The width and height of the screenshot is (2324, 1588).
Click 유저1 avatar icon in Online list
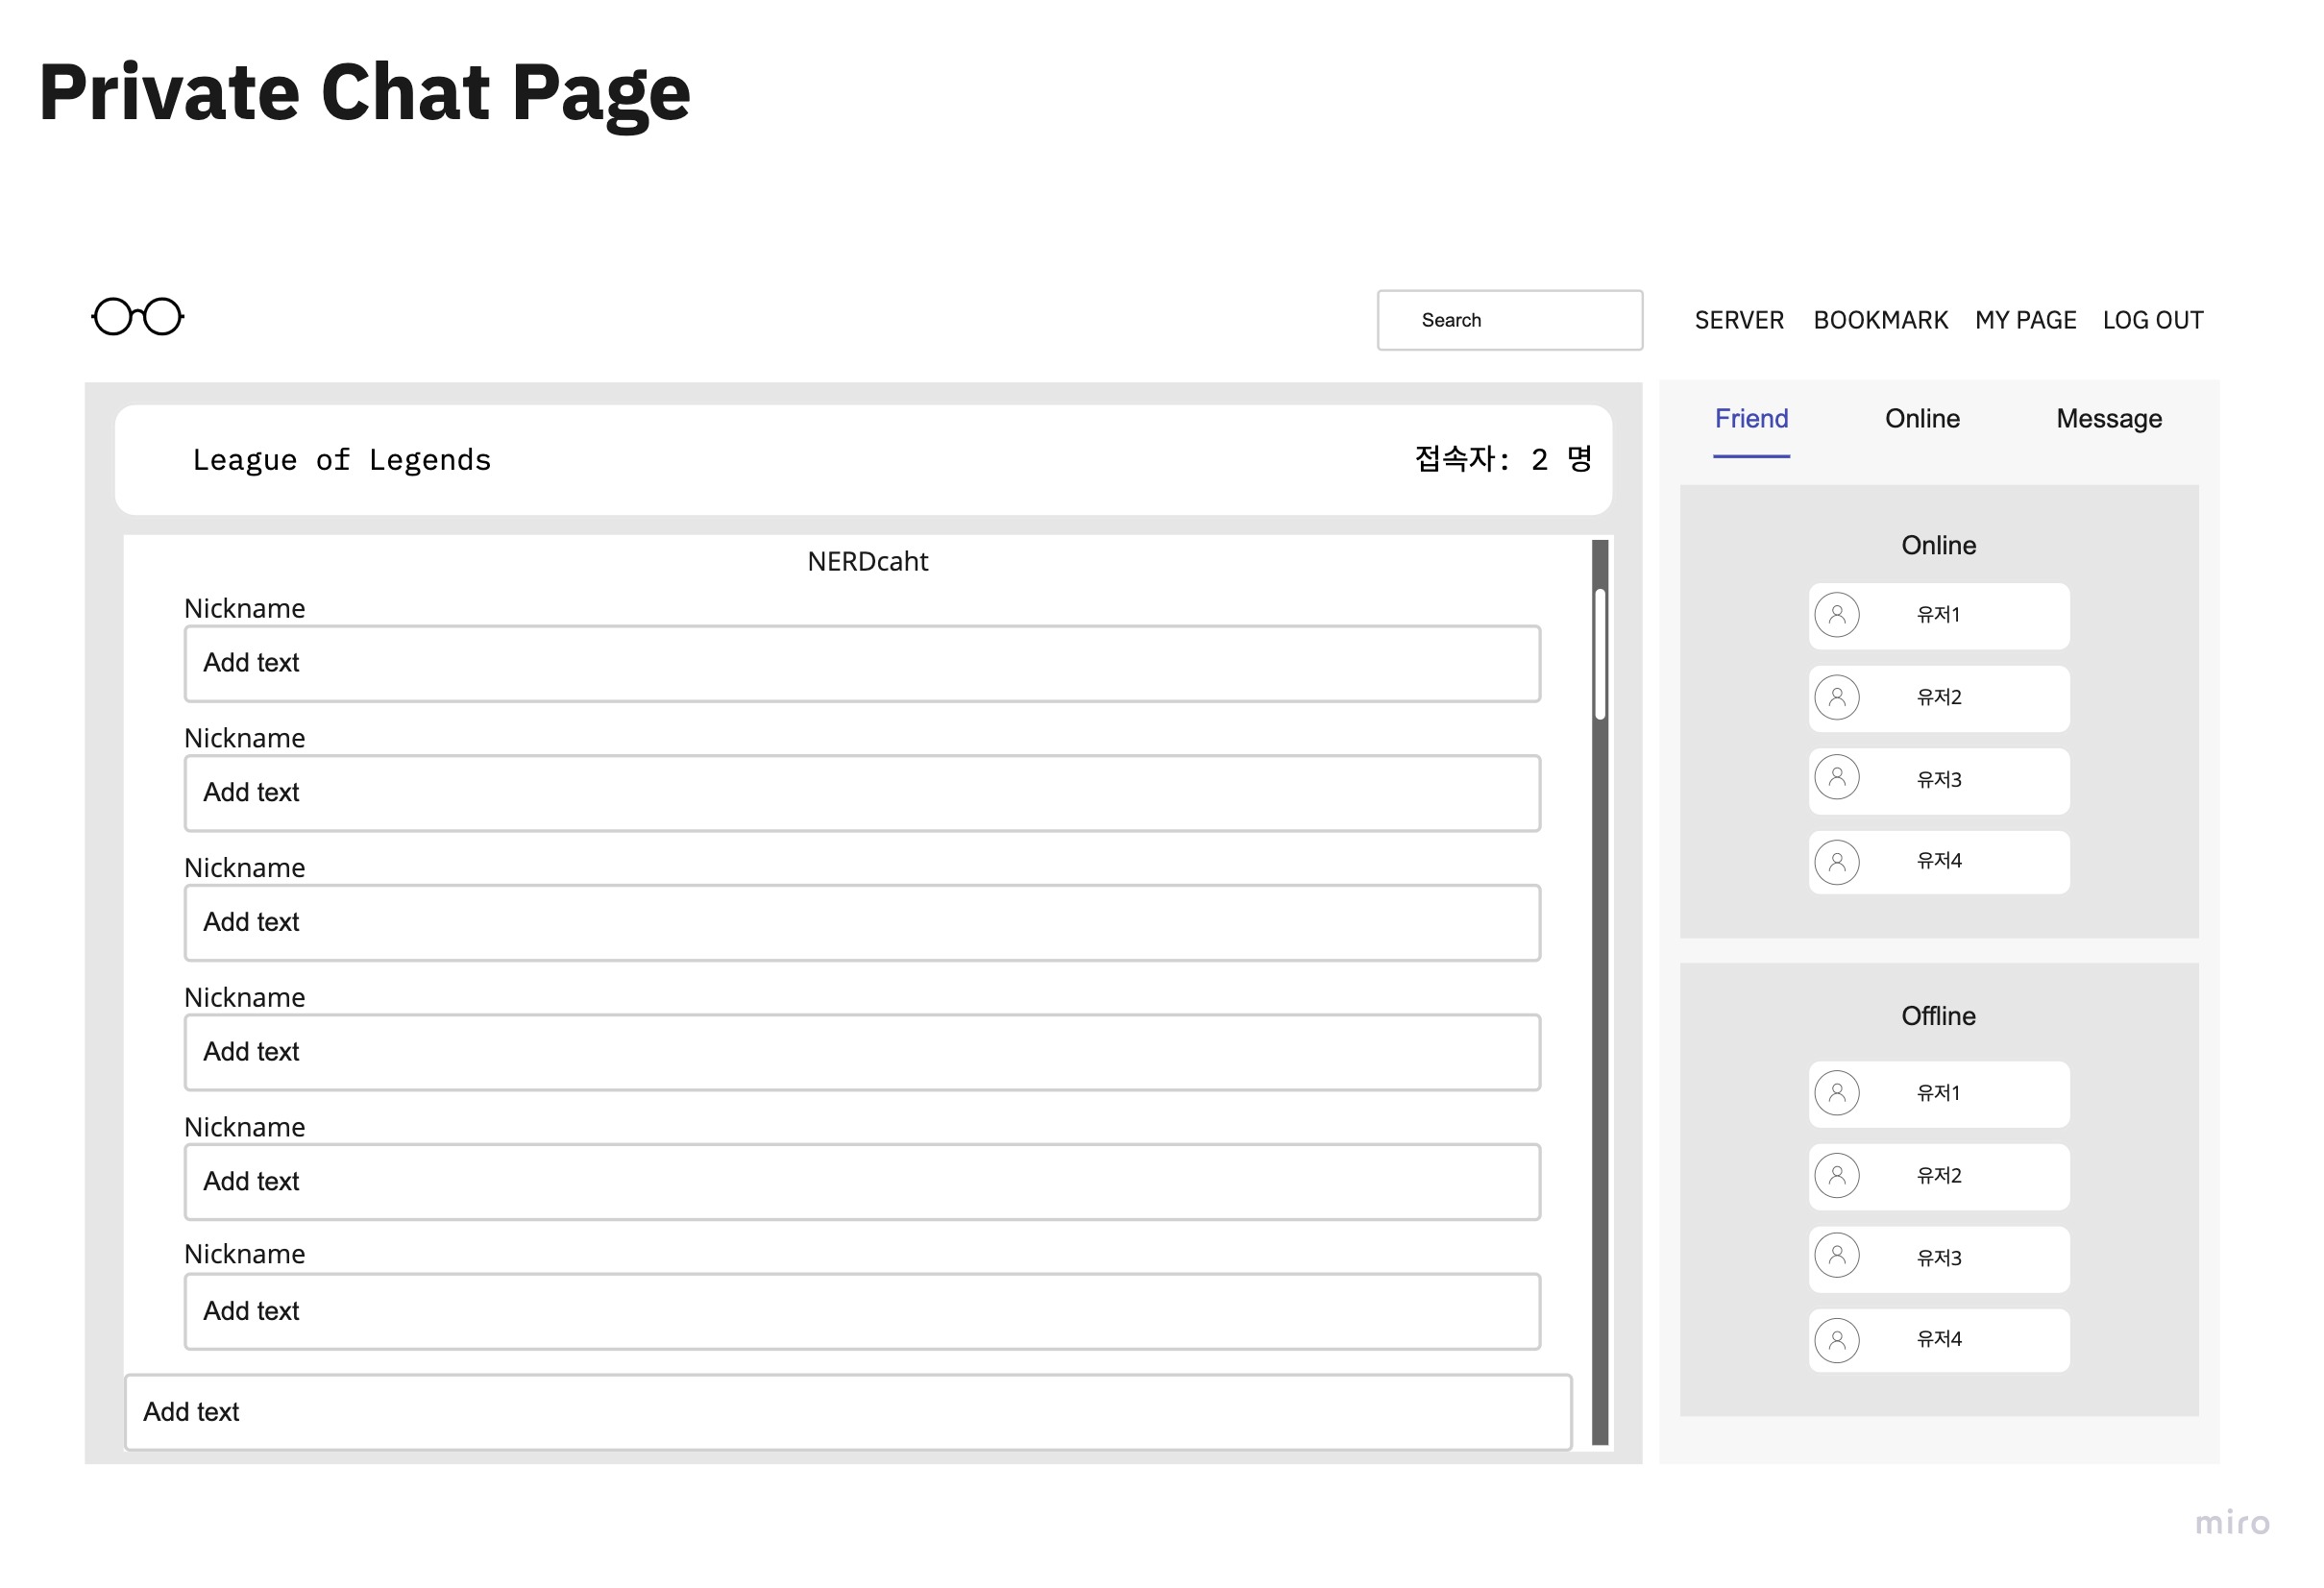[1836, 615]
